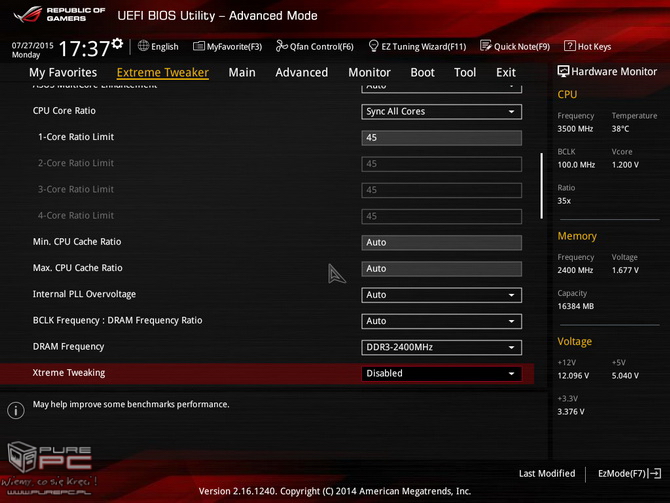670x503 pixels.
Task: Switch to EzMode(F7)
Action: pyautogui.click(x=629, y=474)
